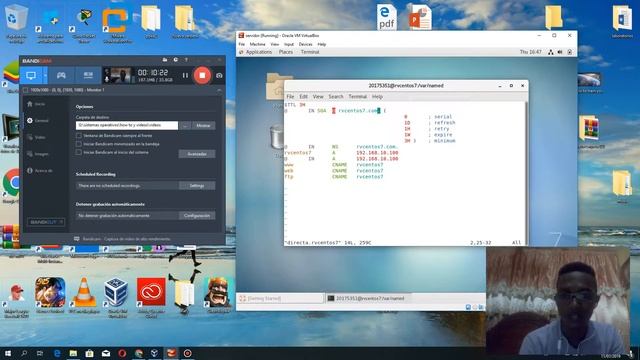Open CentOS Places menu
640x360 pixels.
(x=286, y=52)
